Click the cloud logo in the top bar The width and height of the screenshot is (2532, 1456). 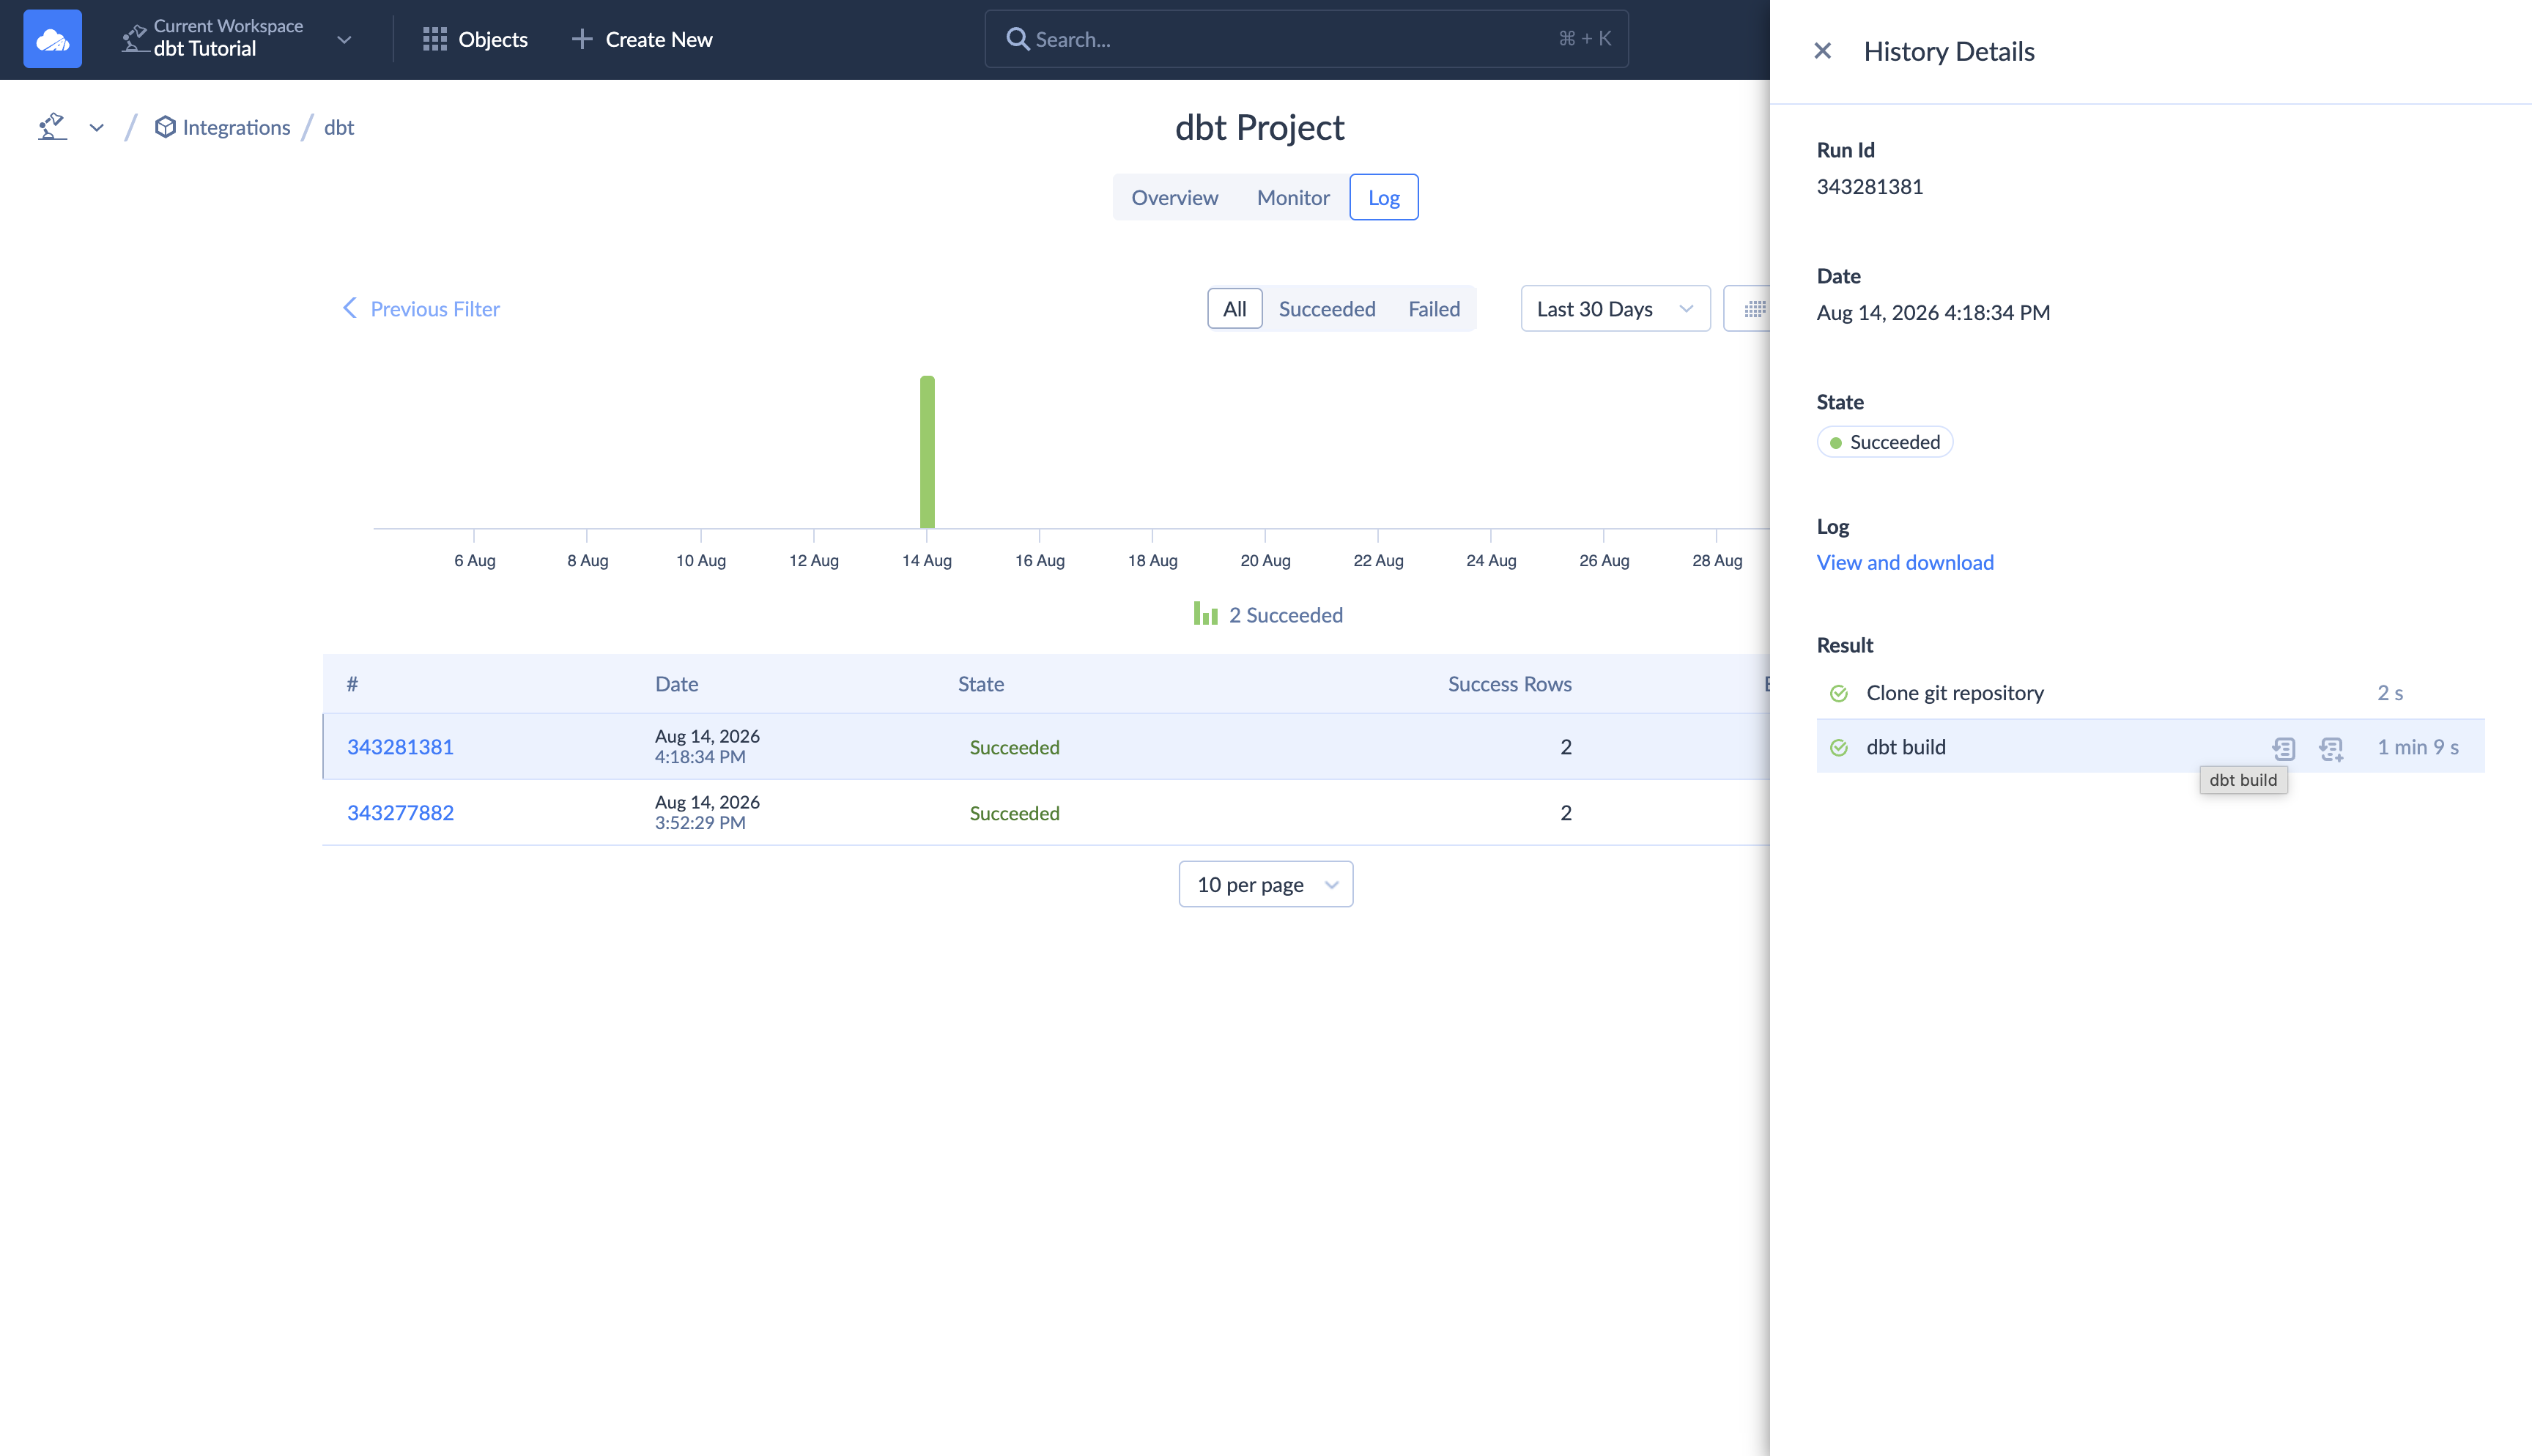[52, 39]
